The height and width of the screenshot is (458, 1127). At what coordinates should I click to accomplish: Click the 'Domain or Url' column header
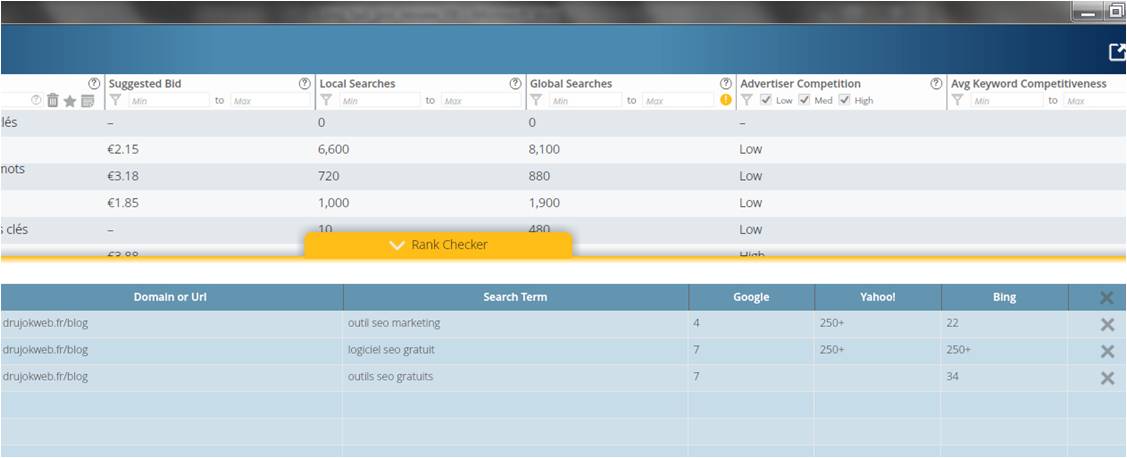tap(172, 297)
